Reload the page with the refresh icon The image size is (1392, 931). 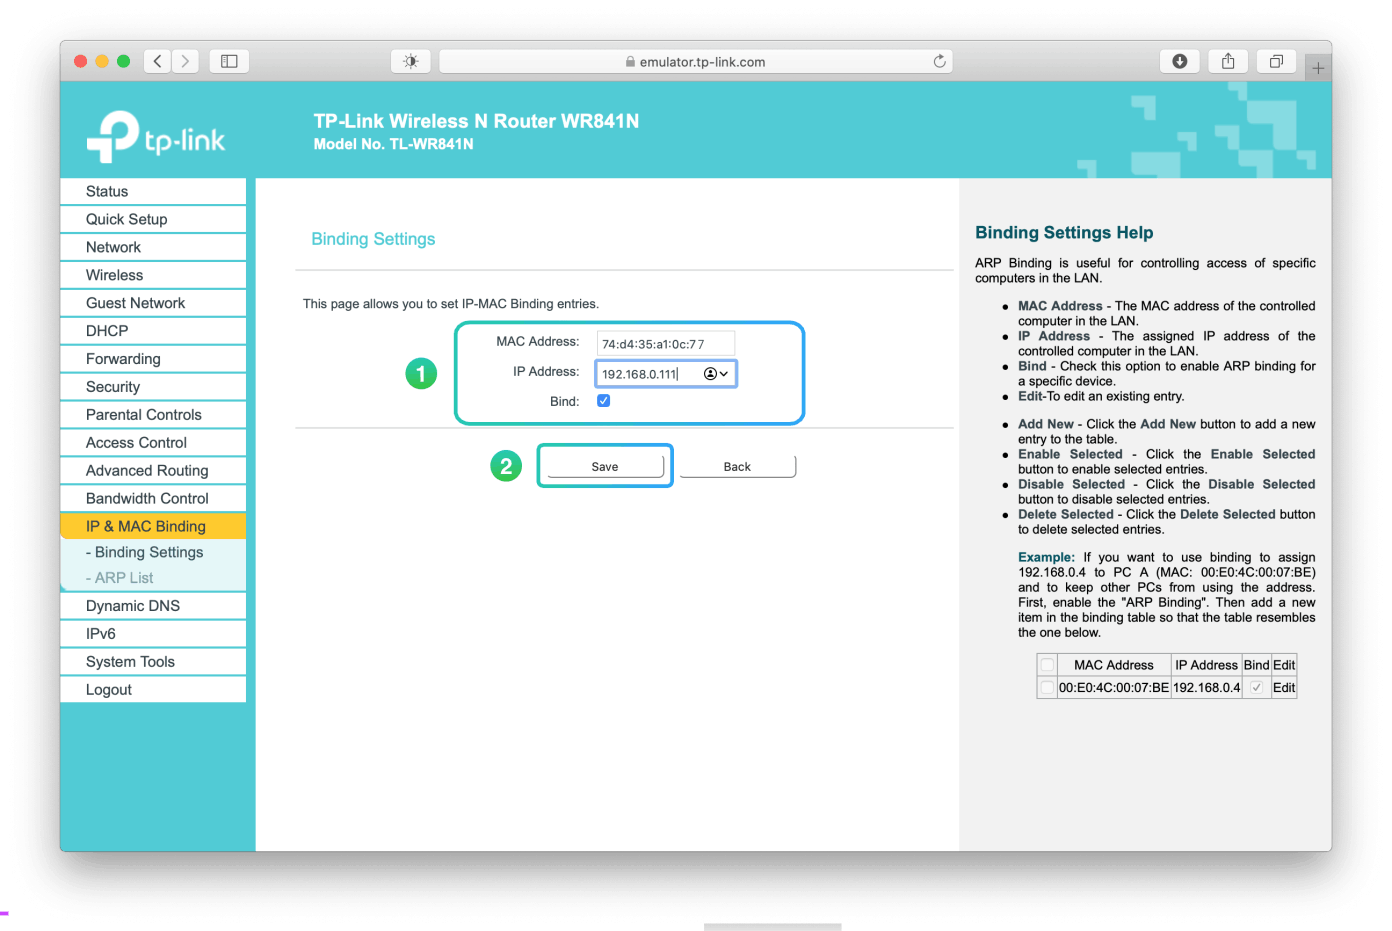(x=939, y=61)
